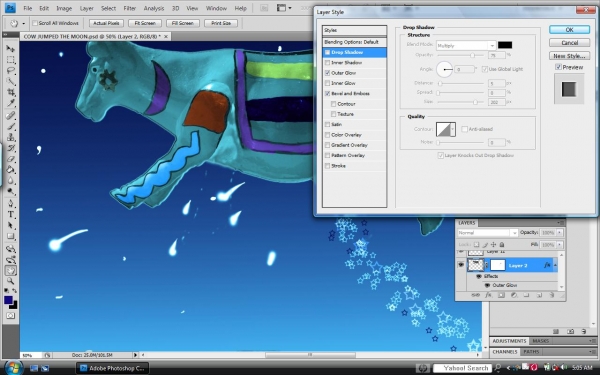The width and height of the screenshot is (600, 375).
Task: Enable the Satin checkbox
Action: (328, 124)
